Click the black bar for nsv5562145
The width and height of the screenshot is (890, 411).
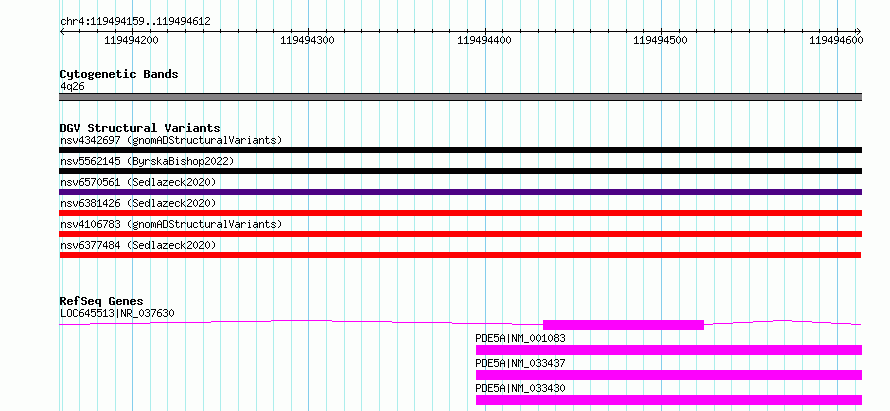[x=460, y=171]
